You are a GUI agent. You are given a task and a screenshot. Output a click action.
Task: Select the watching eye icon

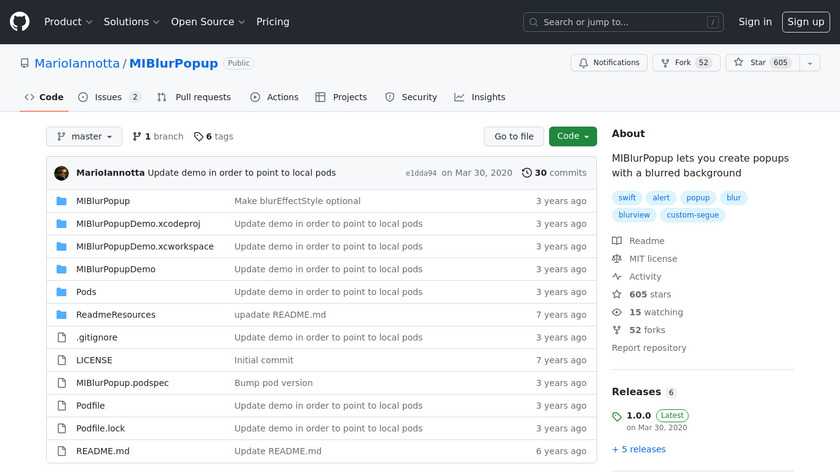617,312
